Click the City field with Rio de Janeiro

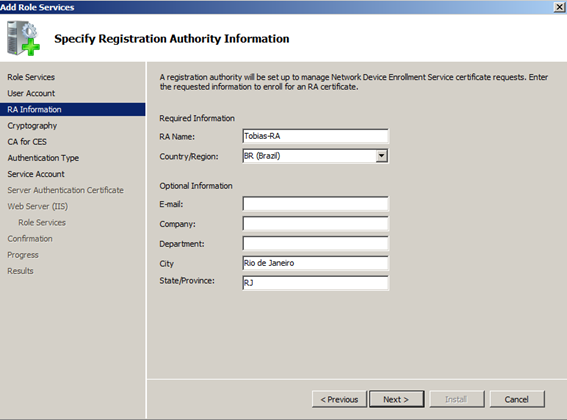tap(316, 263)
